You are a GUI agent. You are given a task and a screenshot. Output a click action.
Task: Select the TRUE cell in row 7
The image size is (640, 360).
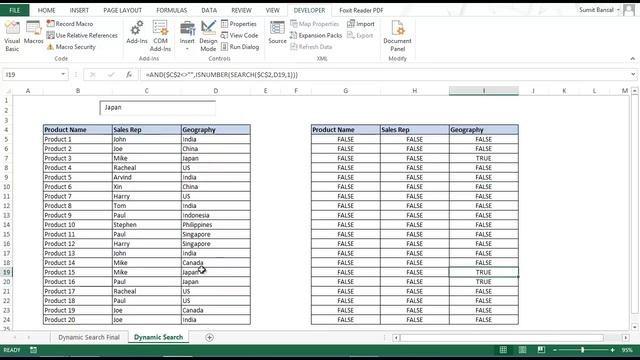[484, 158]
